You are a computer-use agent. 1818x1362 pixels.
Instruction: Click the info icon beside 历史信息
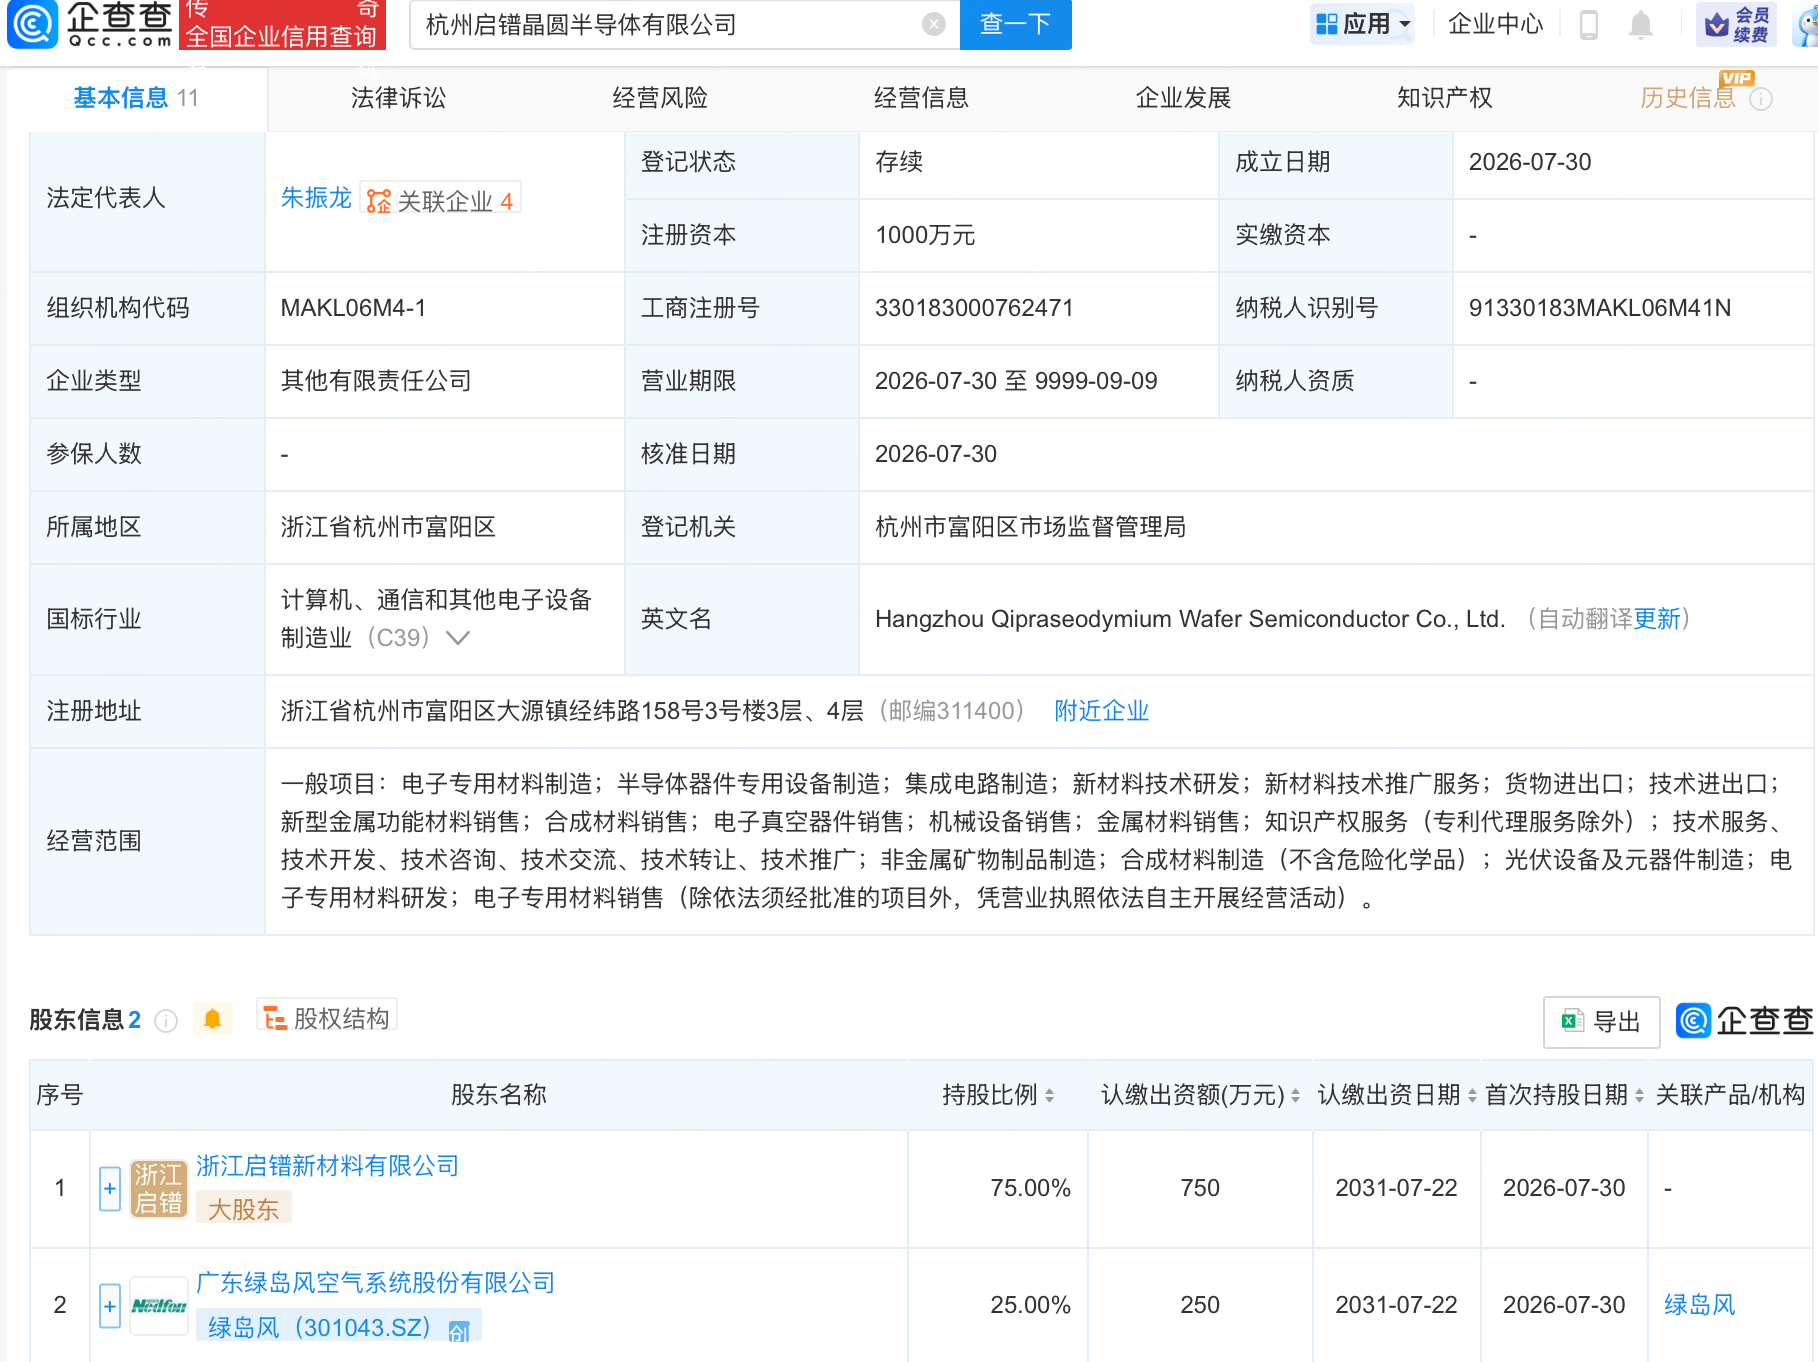pos(1761,99)
